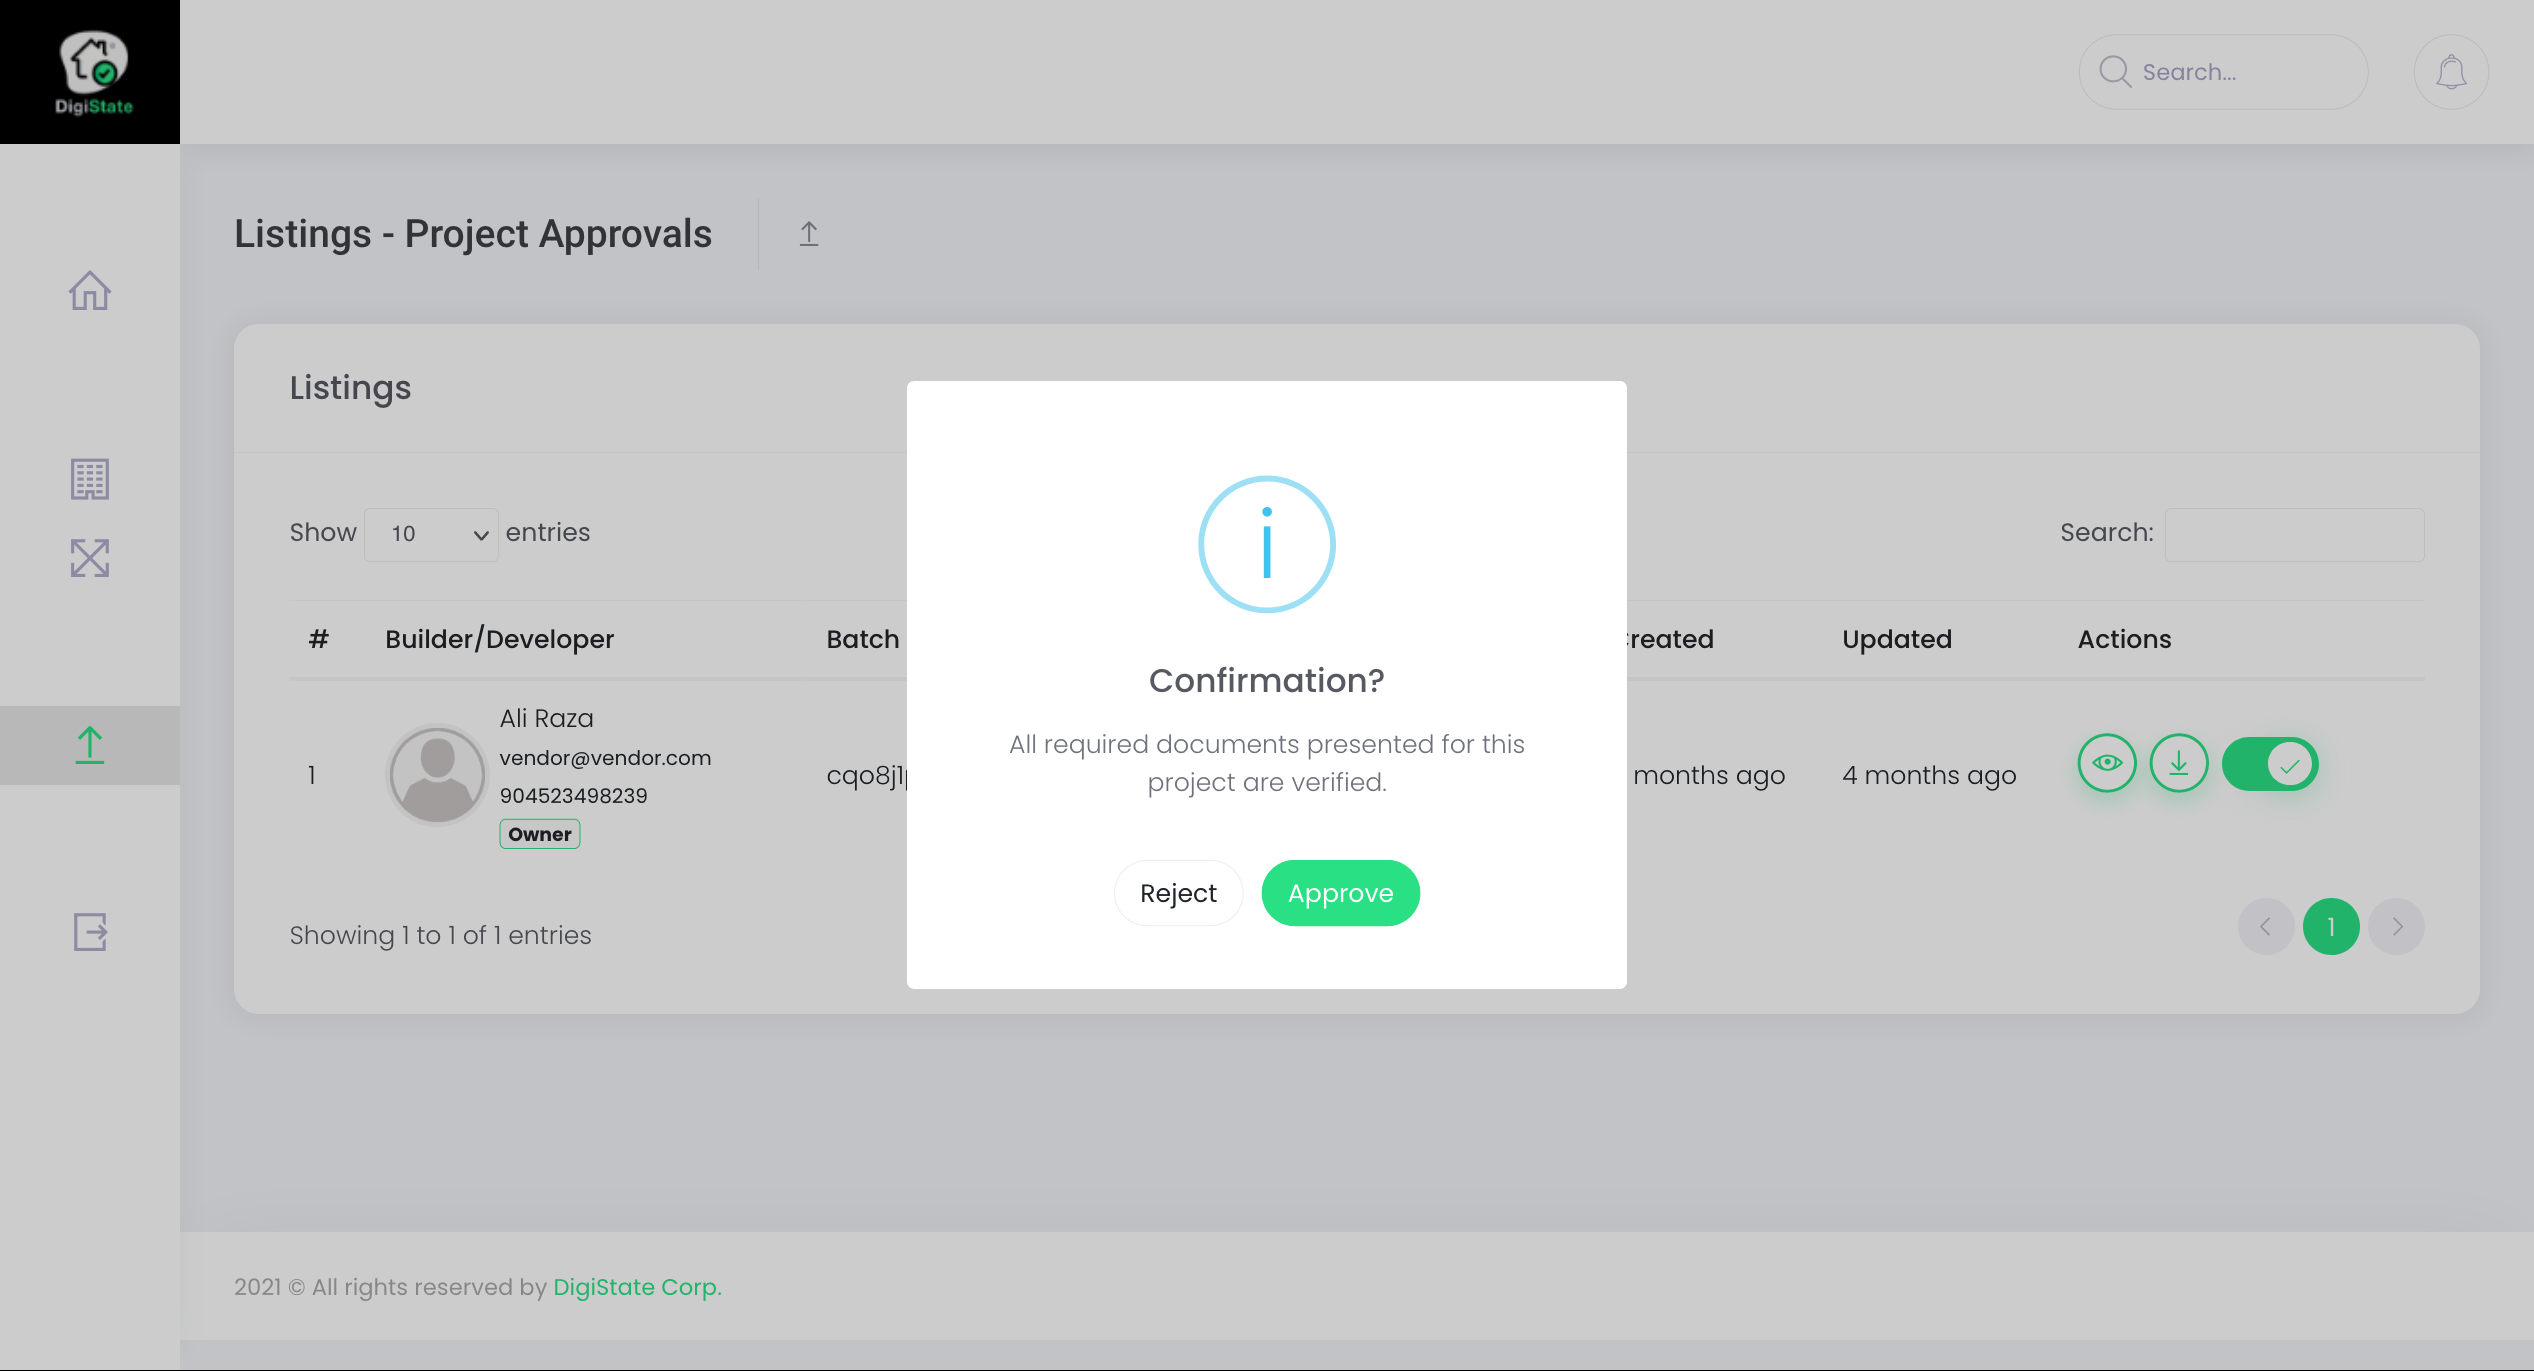
Task: View listing details with eye icon
Action: pyautogui.click(x=2106, y=763)
